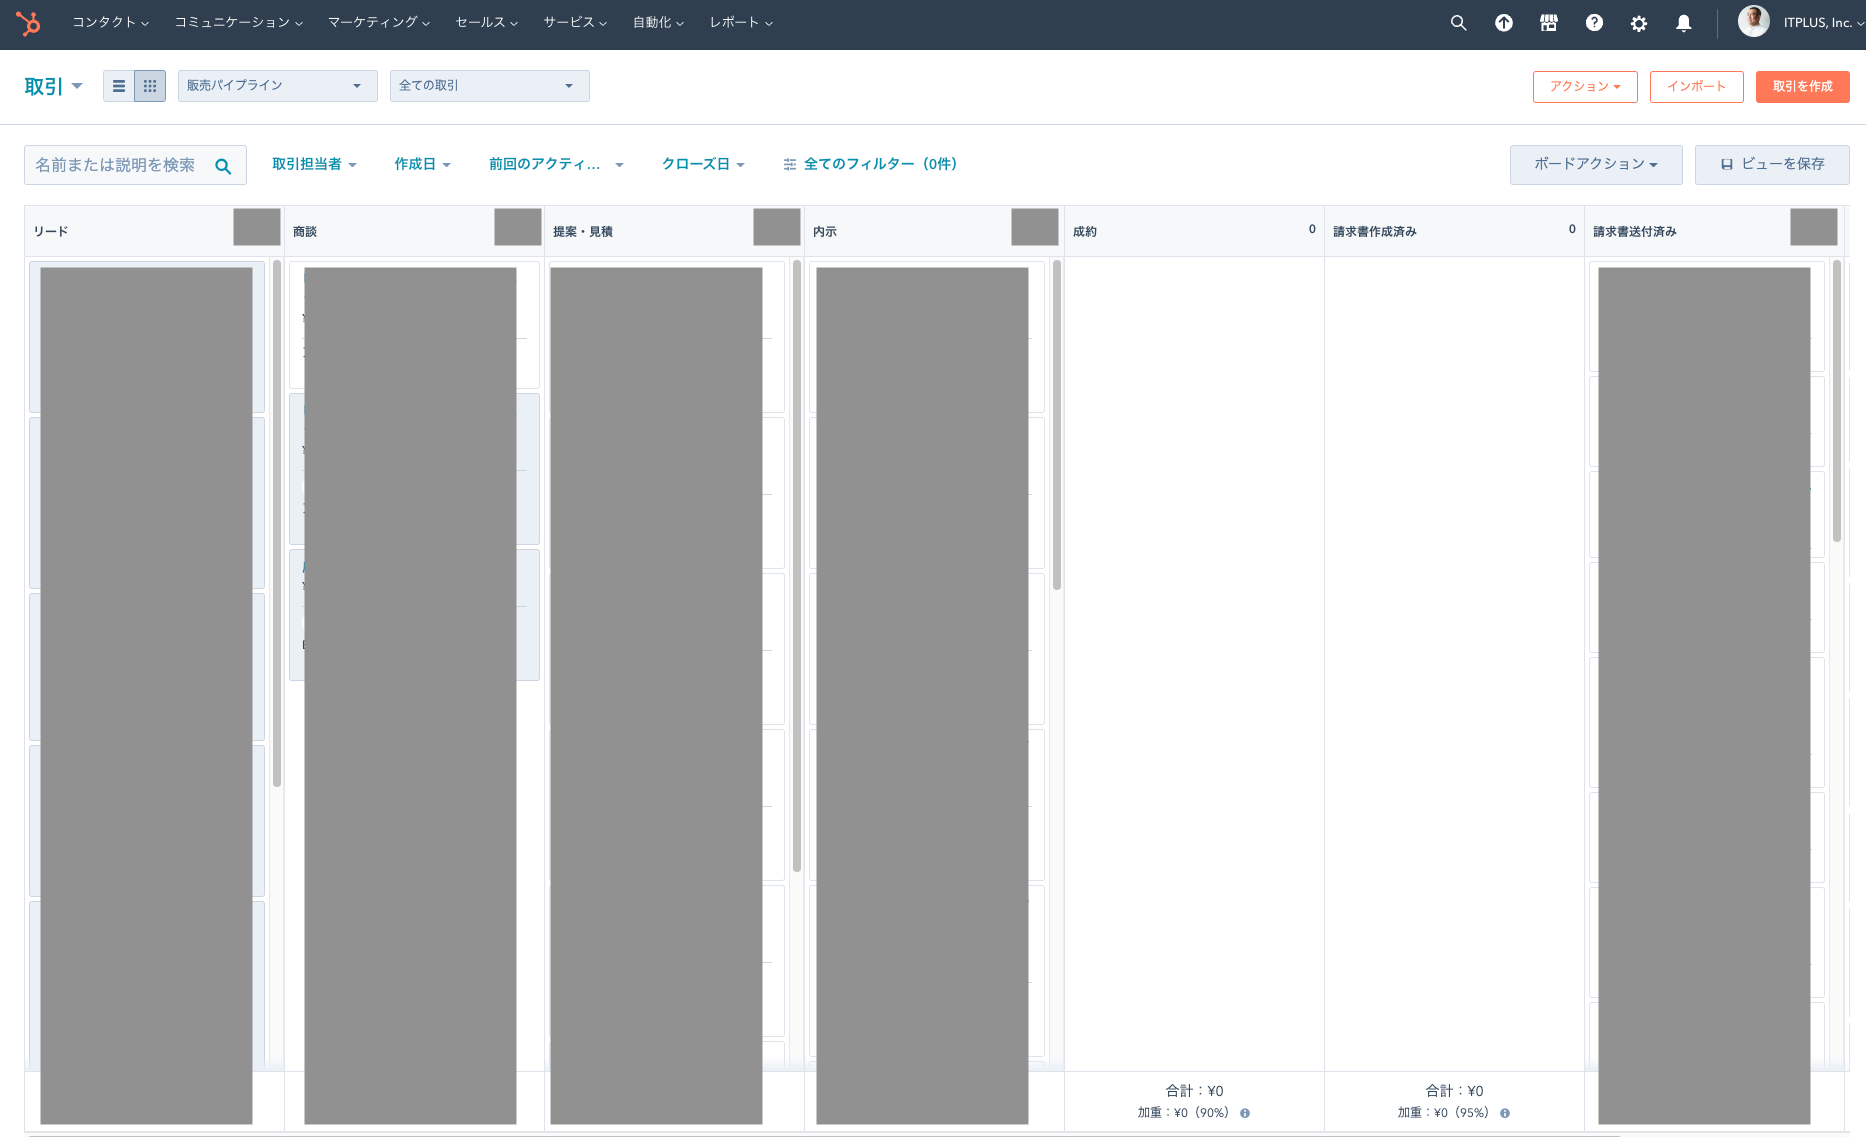1866x1137 pixels.
Task: Open the ボードアクション menu
Action: (x=1595, y=164)
